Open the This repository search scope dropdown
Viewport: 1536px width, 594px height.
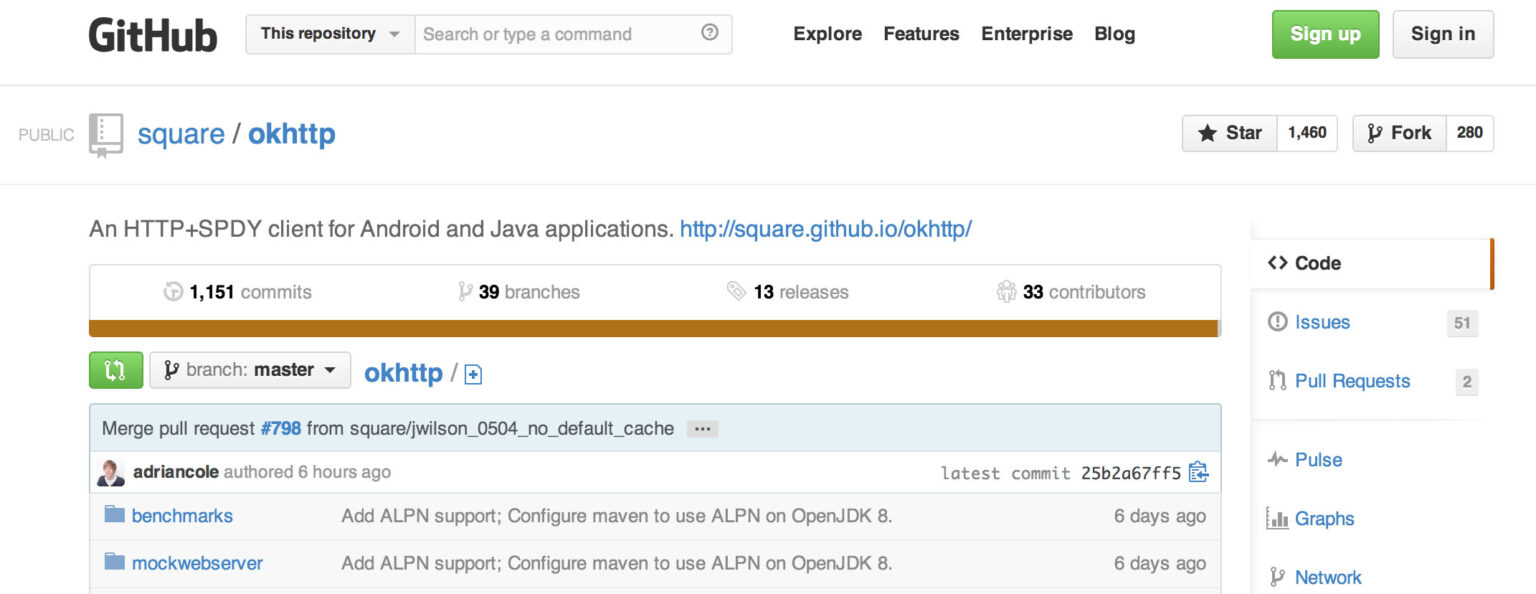pos(330,34)
